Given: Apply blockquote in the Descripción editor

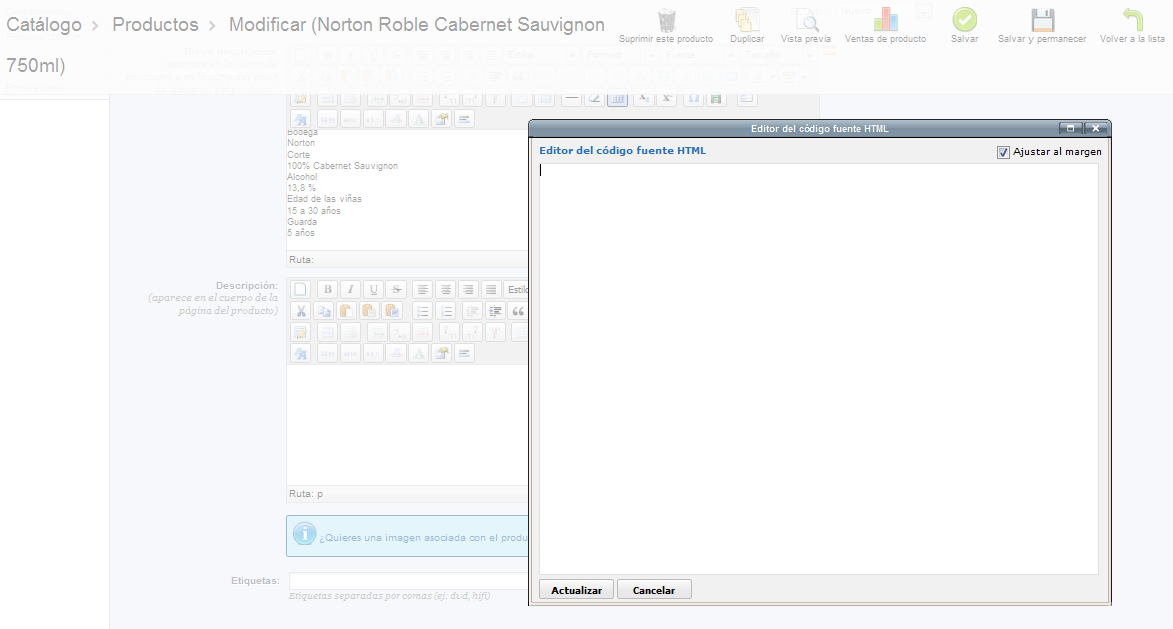Looking at the screenshot, I should coord(518,311).
